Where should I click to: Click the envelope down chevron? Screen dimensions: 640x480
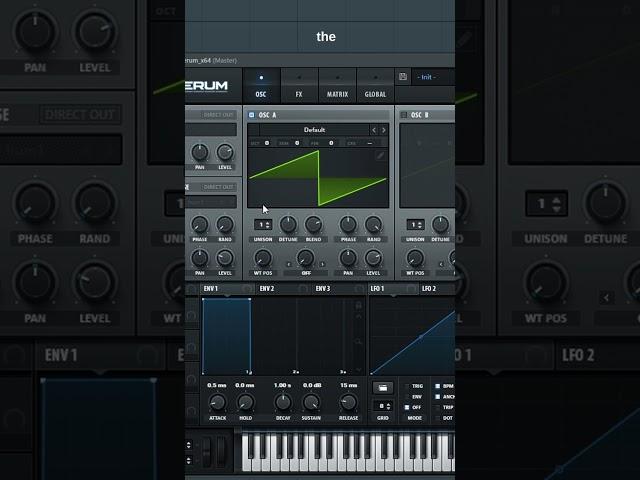[x=358, y=369]
